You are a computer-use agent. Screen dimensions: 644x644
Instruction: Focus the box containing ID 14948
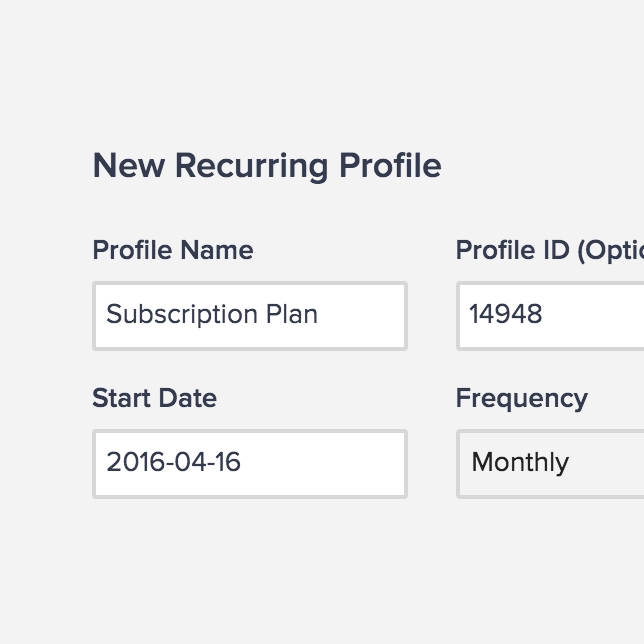click(x=550, y=316)
